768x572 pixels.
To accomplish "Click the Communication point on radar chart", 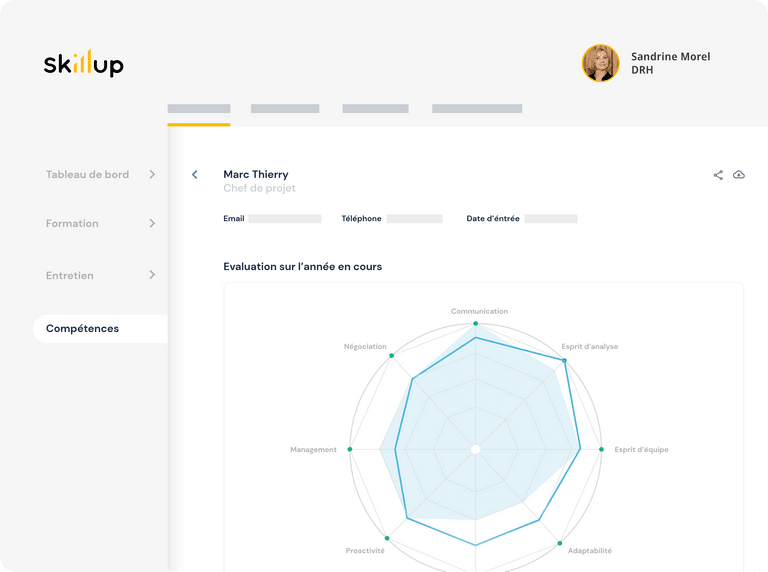I will [476, 323].
